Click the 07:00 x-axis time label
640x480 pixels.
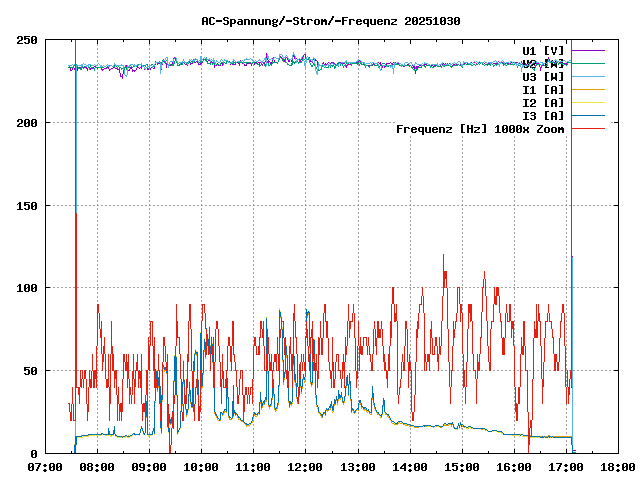tap(45, 467)
